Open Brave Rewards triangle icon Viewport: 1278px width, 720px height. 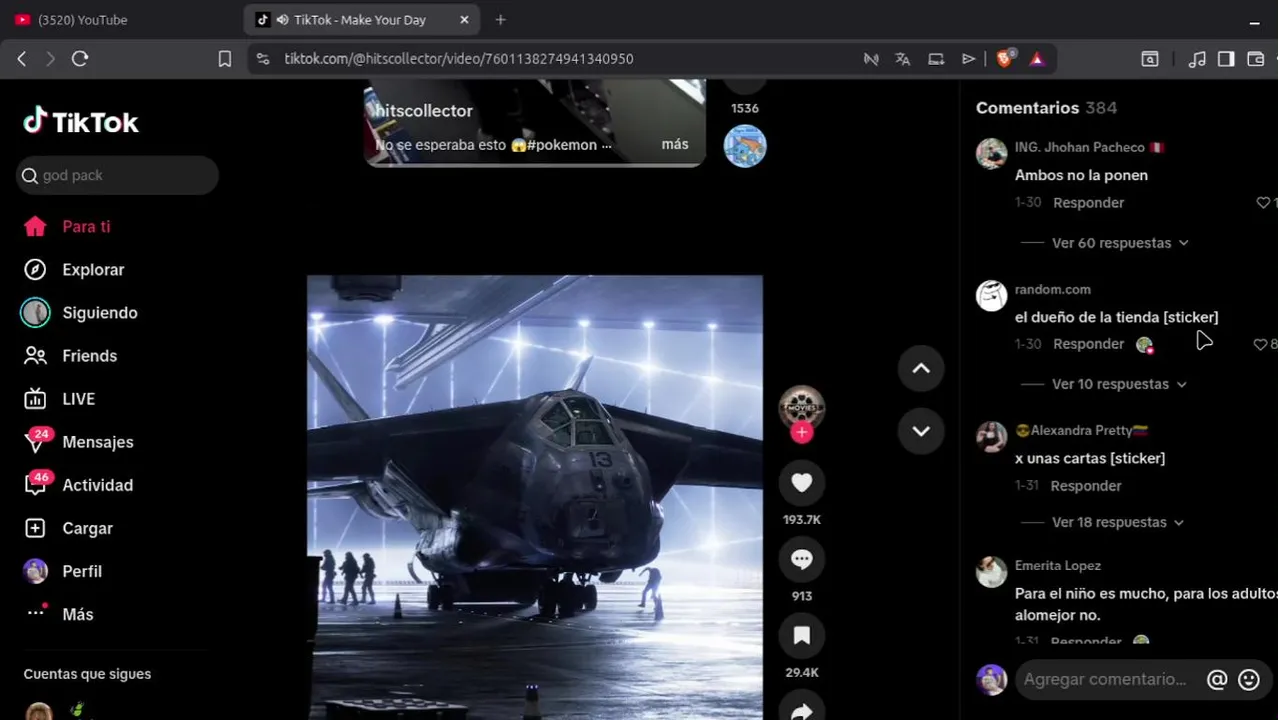click(x=1037, y=59)
